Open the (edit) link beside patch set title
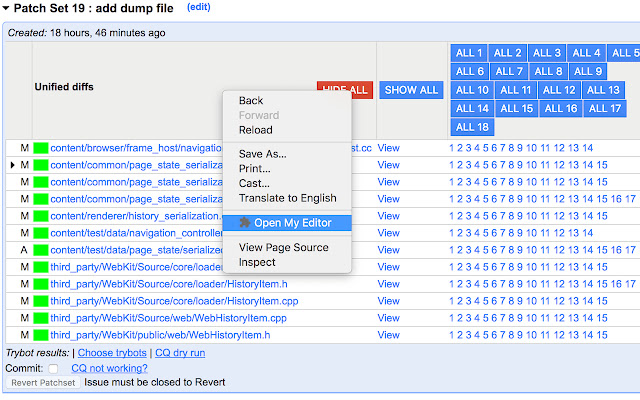640x400 pixels. coord(199,7)
